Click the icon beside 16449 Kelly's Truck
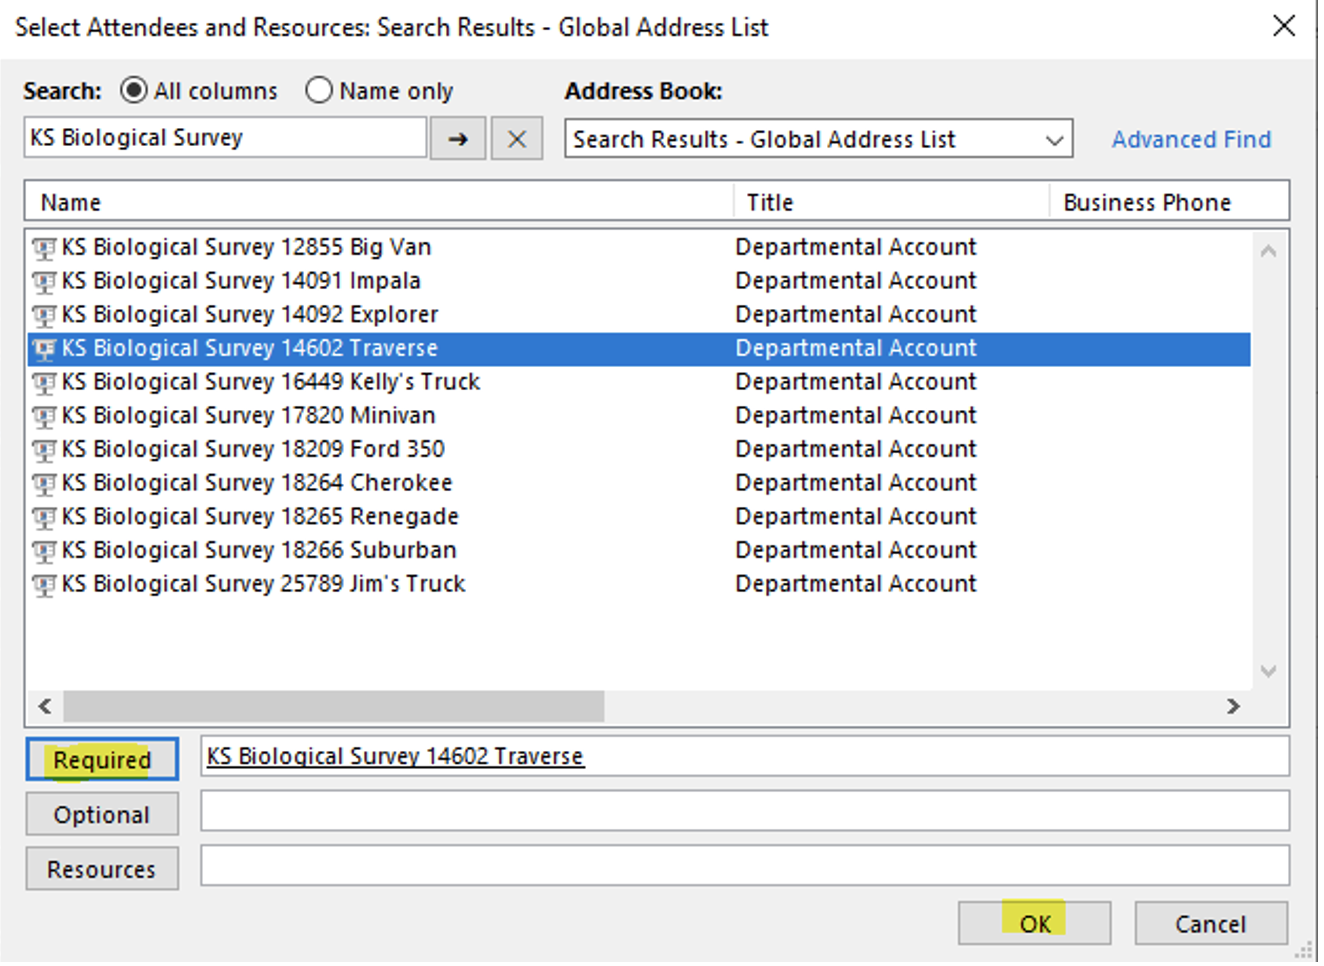Image resolution: width=1324 pixels, height=966 pixels. [44, 383]
